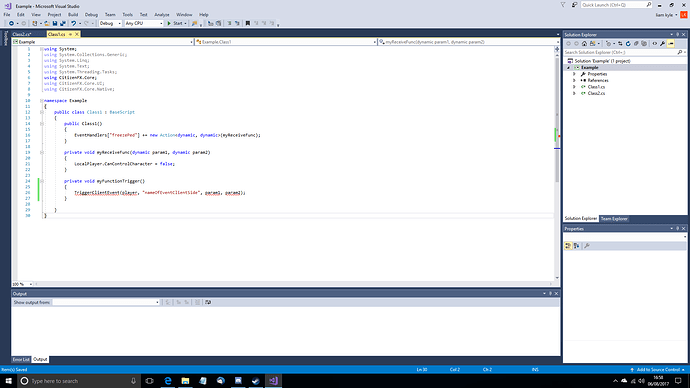
Task: Click the Refresh icon in Solution Explorer
Action: tap(628, 44)
